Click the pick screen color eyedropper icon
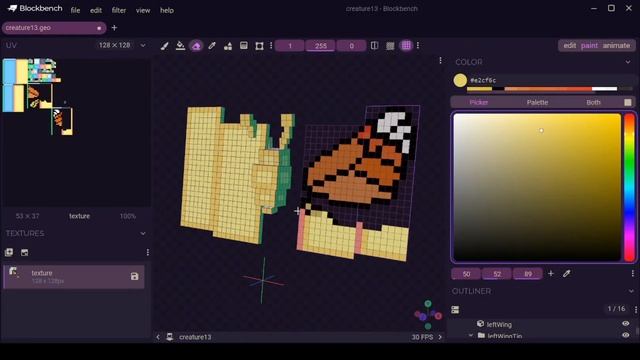The width and height of the screenshot is (640, 360). pos(567,273)
